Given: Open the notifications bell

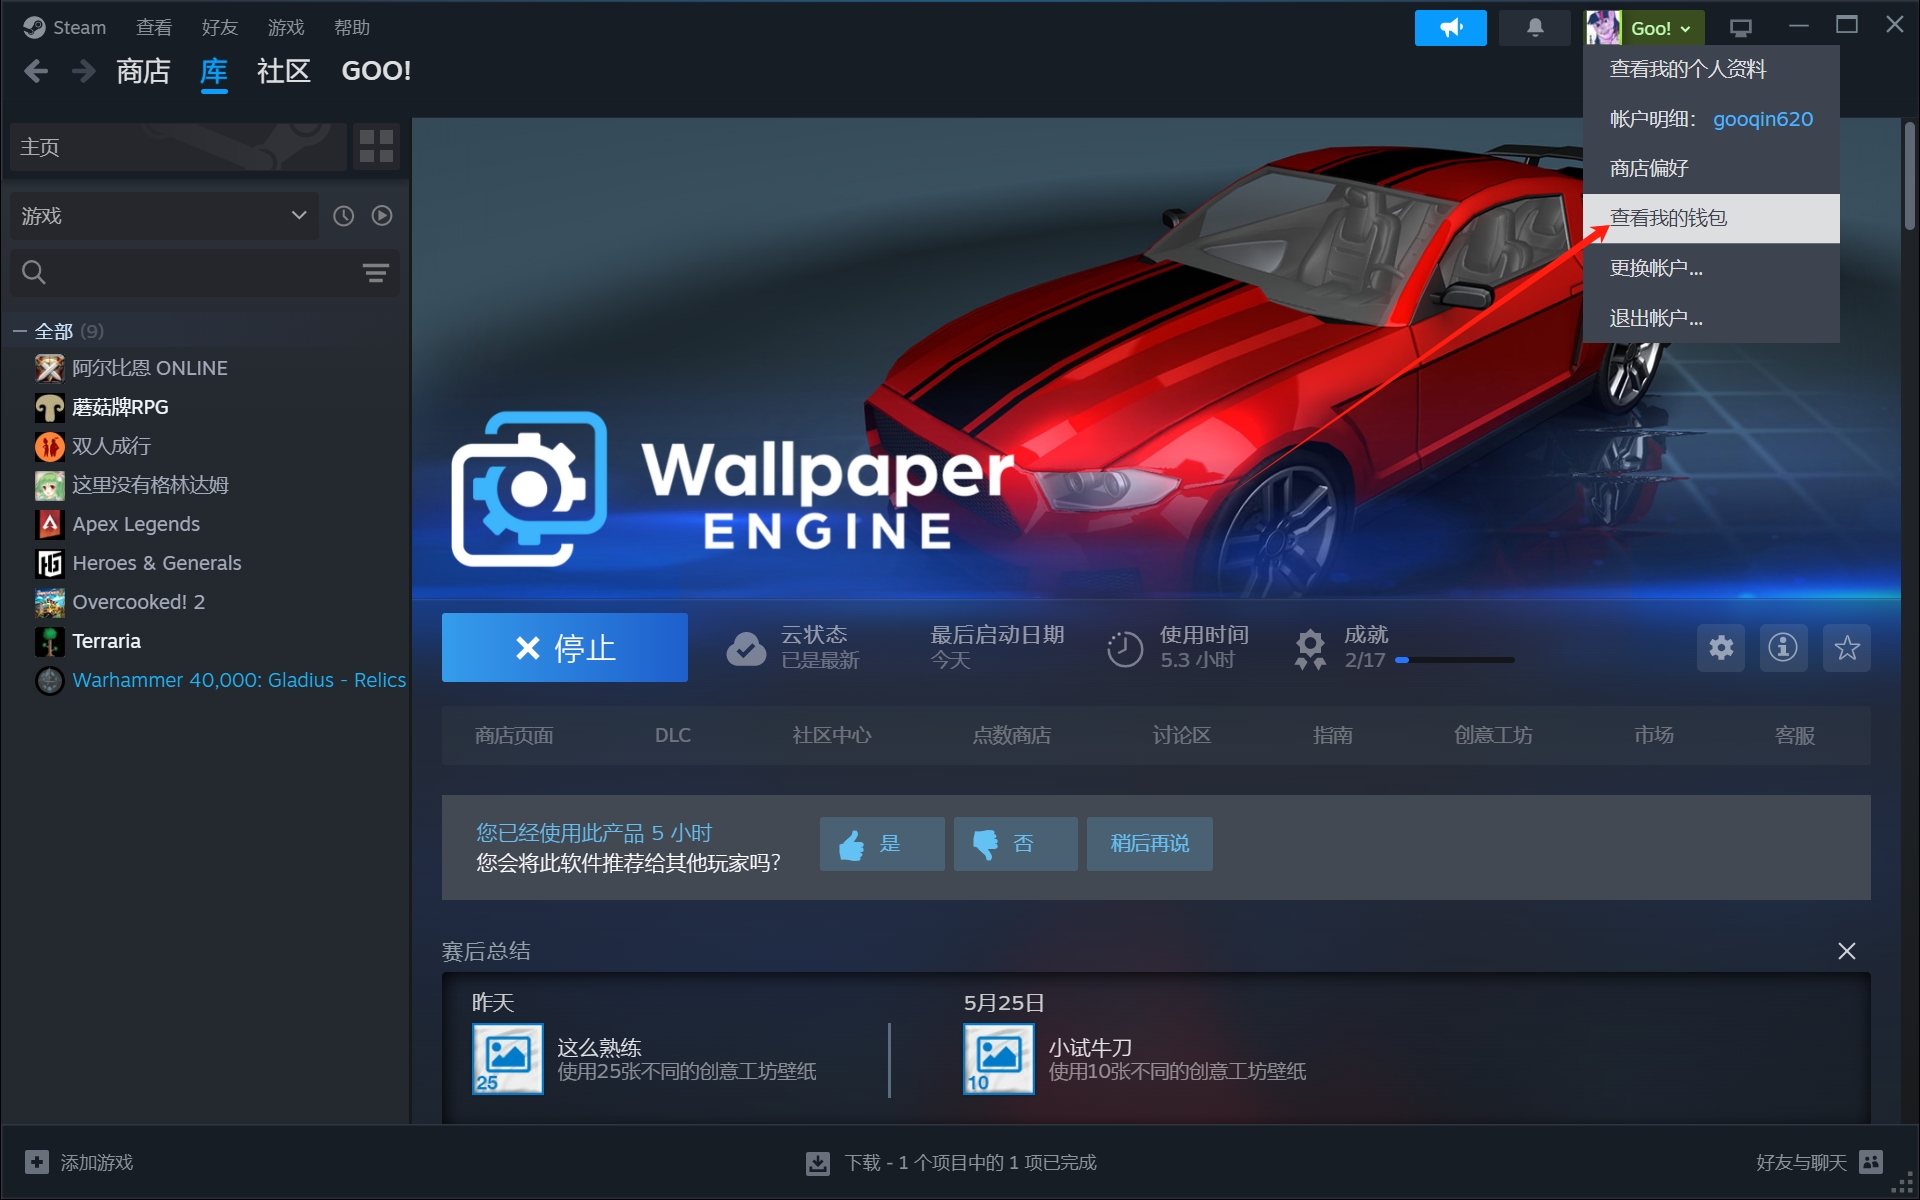Looking at the screenshot, I should click(1534, 28).
